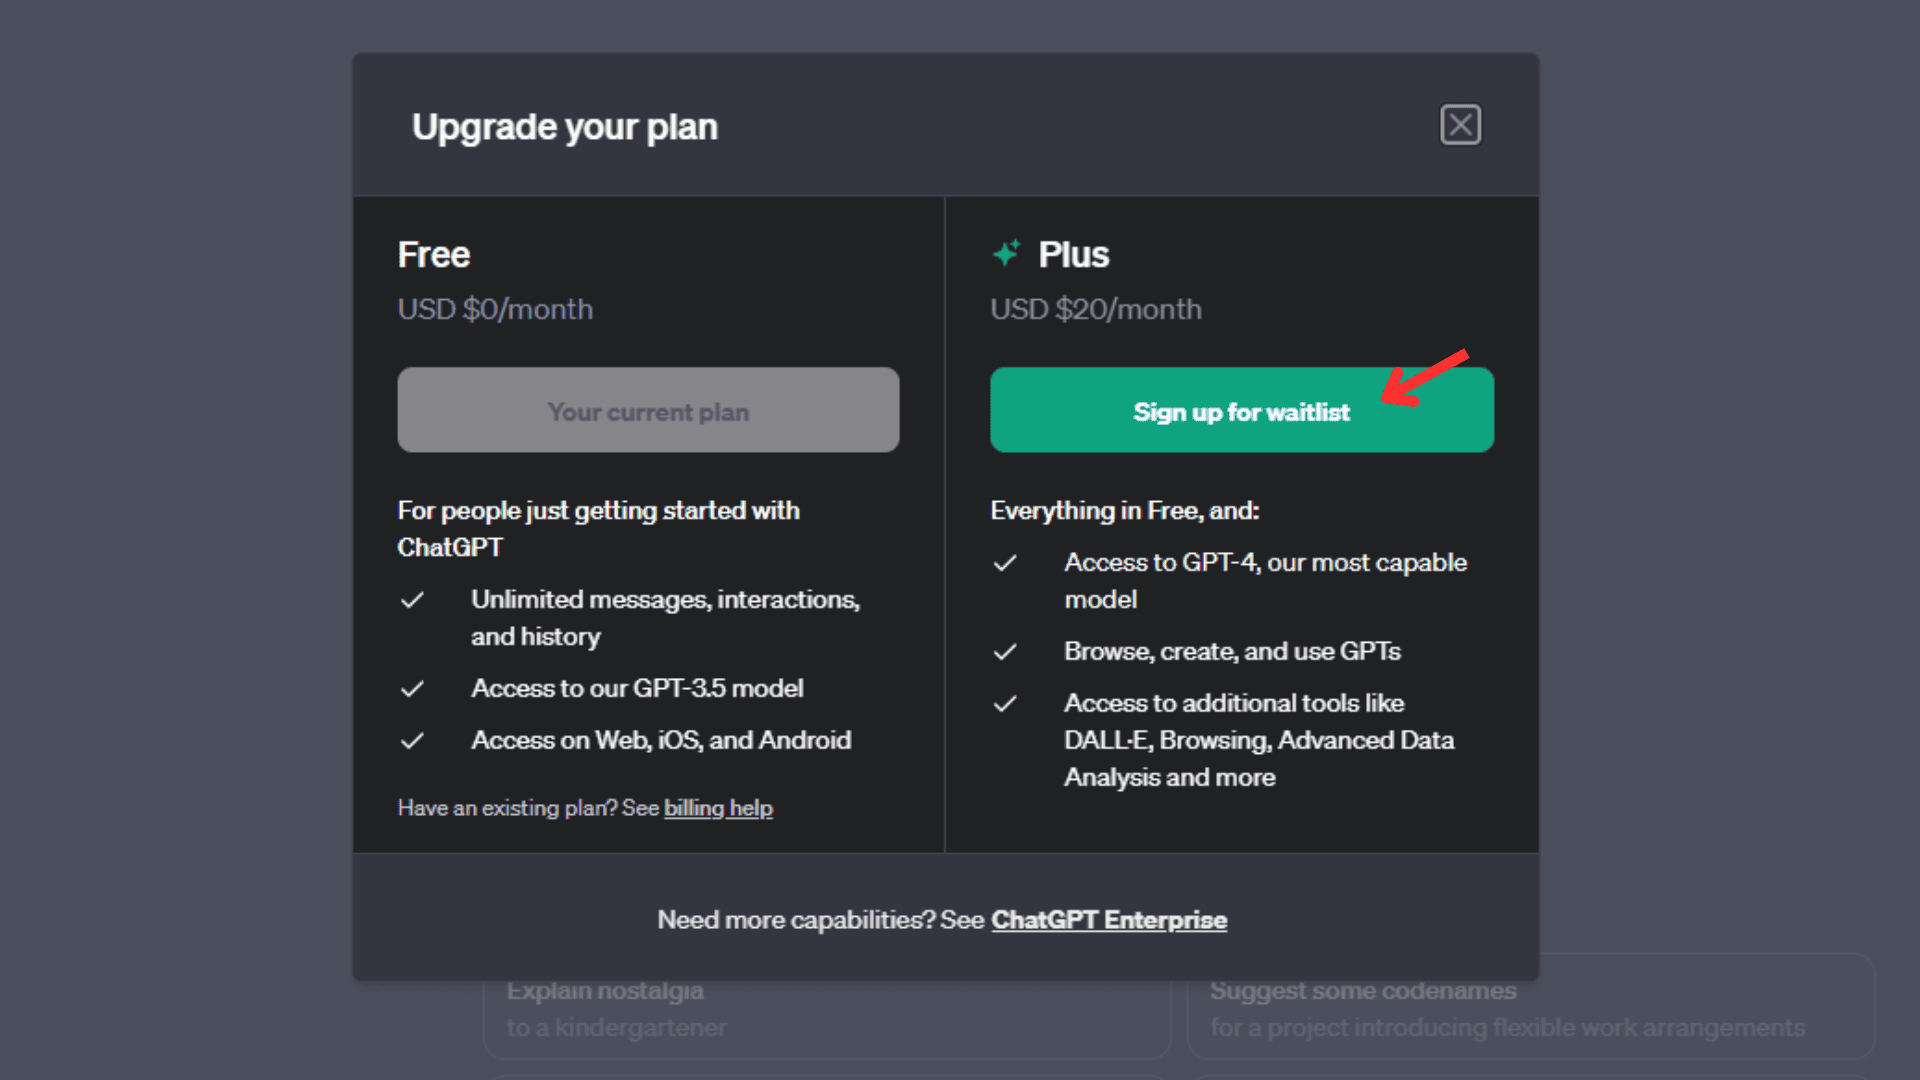Click the USD $20/month price text
Viewport: 1920px width, 1080px height.
click(1096, 309)
